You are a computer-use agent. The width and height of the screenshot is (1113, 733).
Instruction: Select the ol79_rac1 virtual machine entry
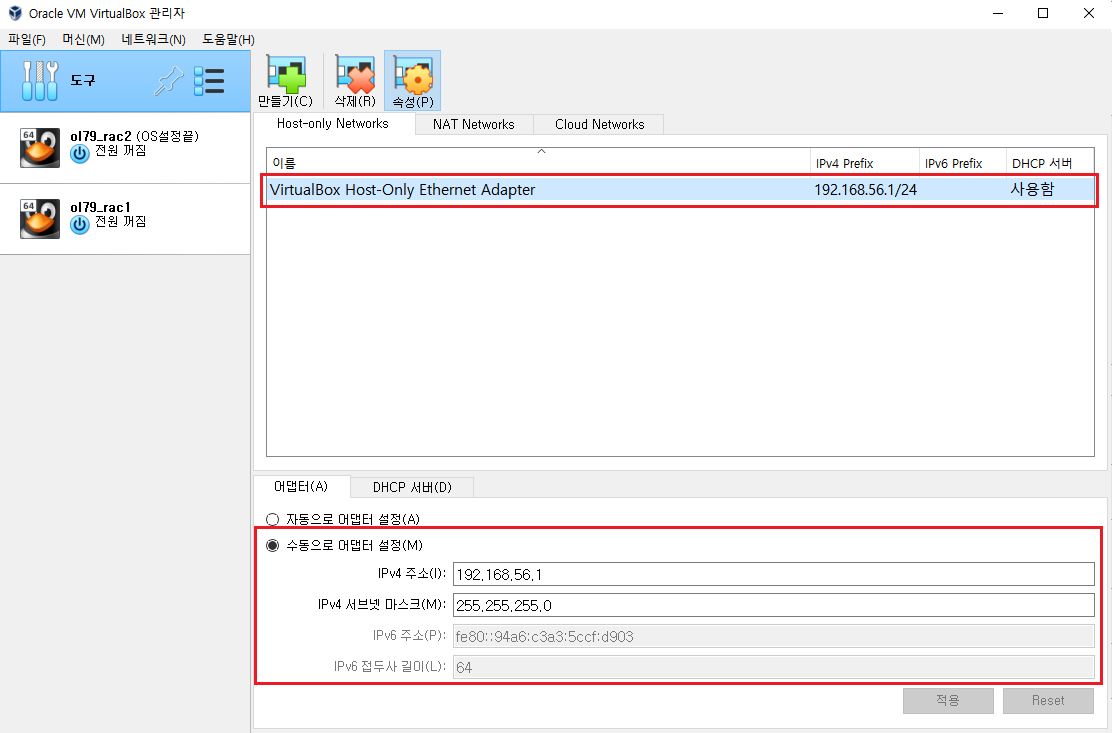(x=125, y=219)
